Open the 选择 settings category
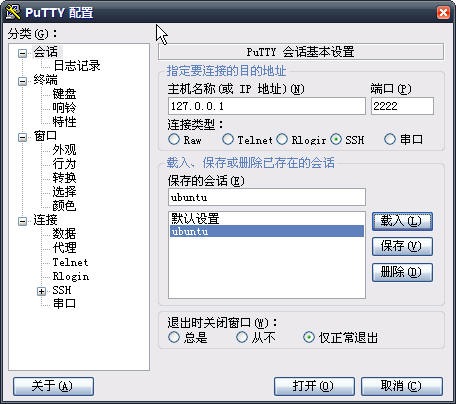The width and height of the screenshot is (456, 404). pyautogui.click(x=64, y=192)
